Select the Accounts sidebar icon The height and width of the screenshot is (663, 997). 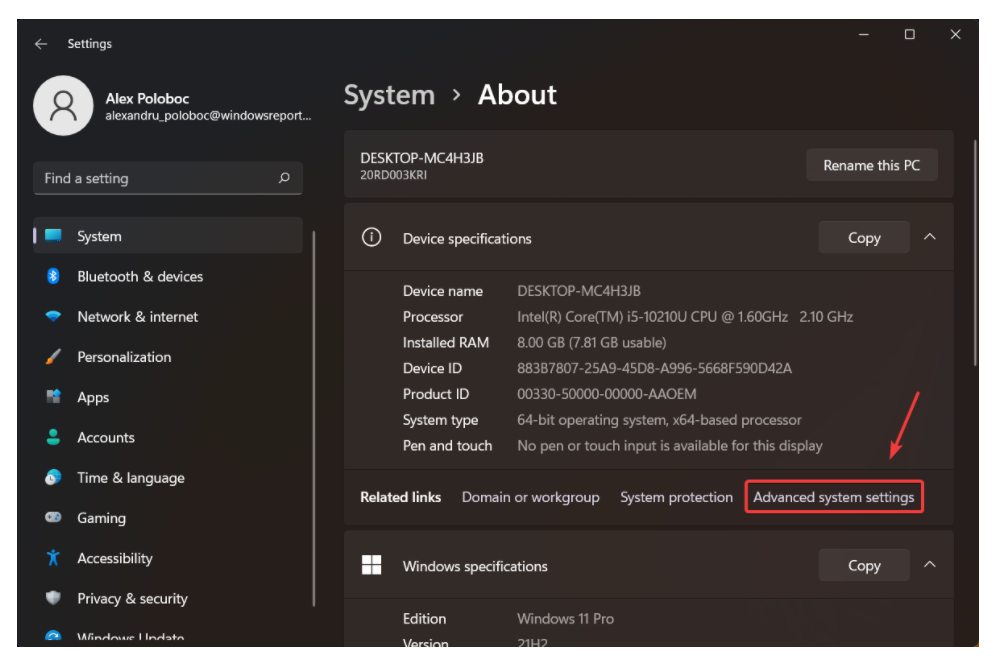click(52, 437)
